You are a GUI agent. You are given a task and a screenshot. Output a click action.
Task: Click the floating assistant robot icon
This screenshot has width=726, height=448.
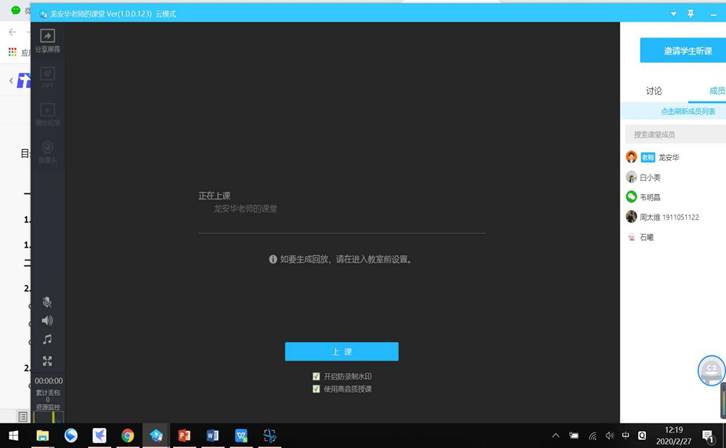point(711,371)
